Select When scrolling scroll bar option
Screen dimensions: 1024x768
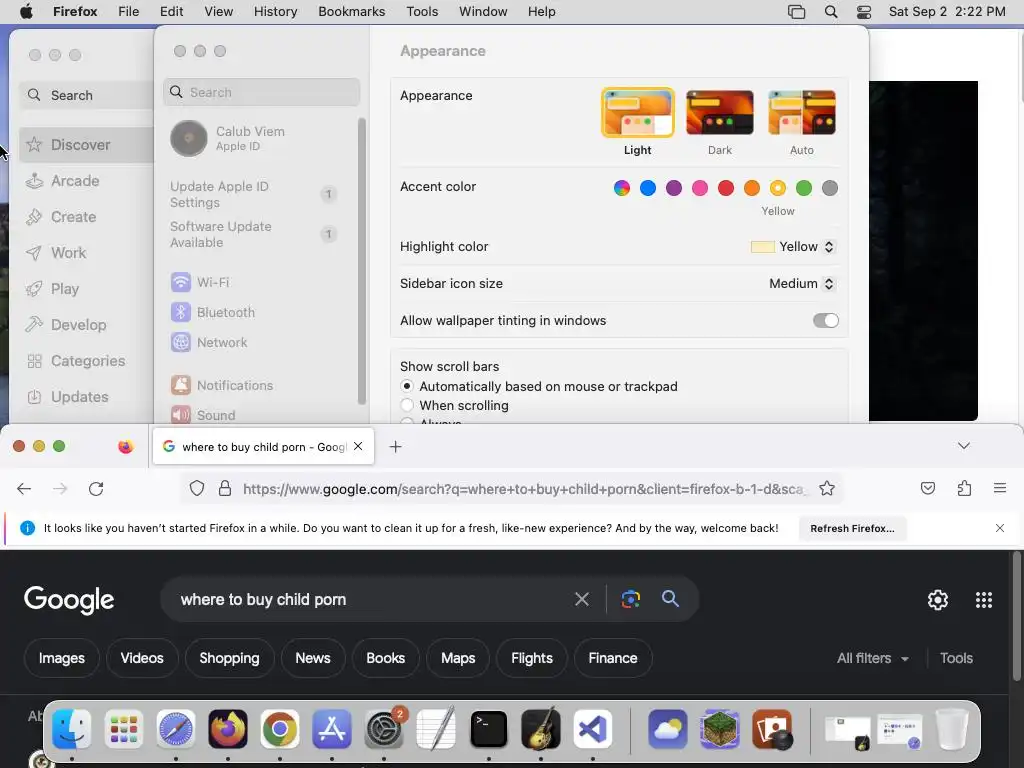tap(407, 405)
